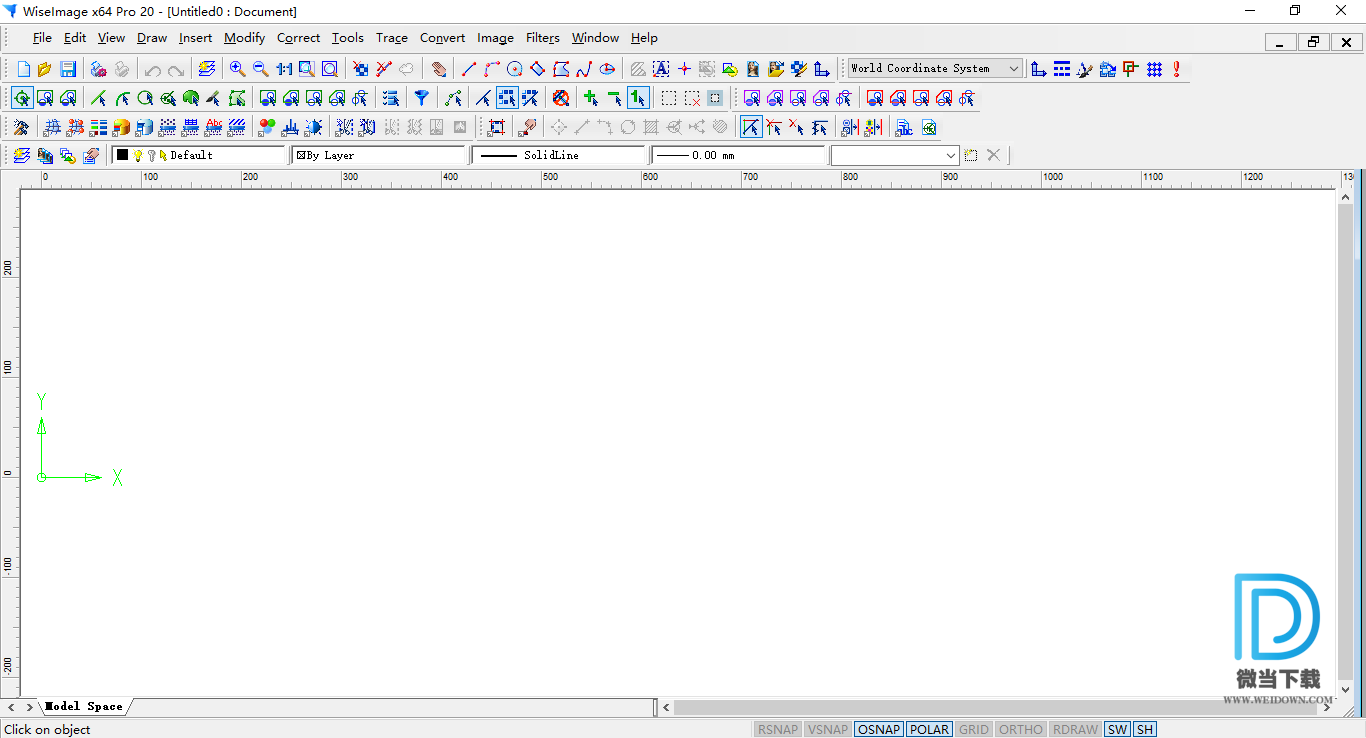The height and width of the screenshot is (738, 1366).
Task: Click the black color swatch in layer box
Action: (122, 155)
